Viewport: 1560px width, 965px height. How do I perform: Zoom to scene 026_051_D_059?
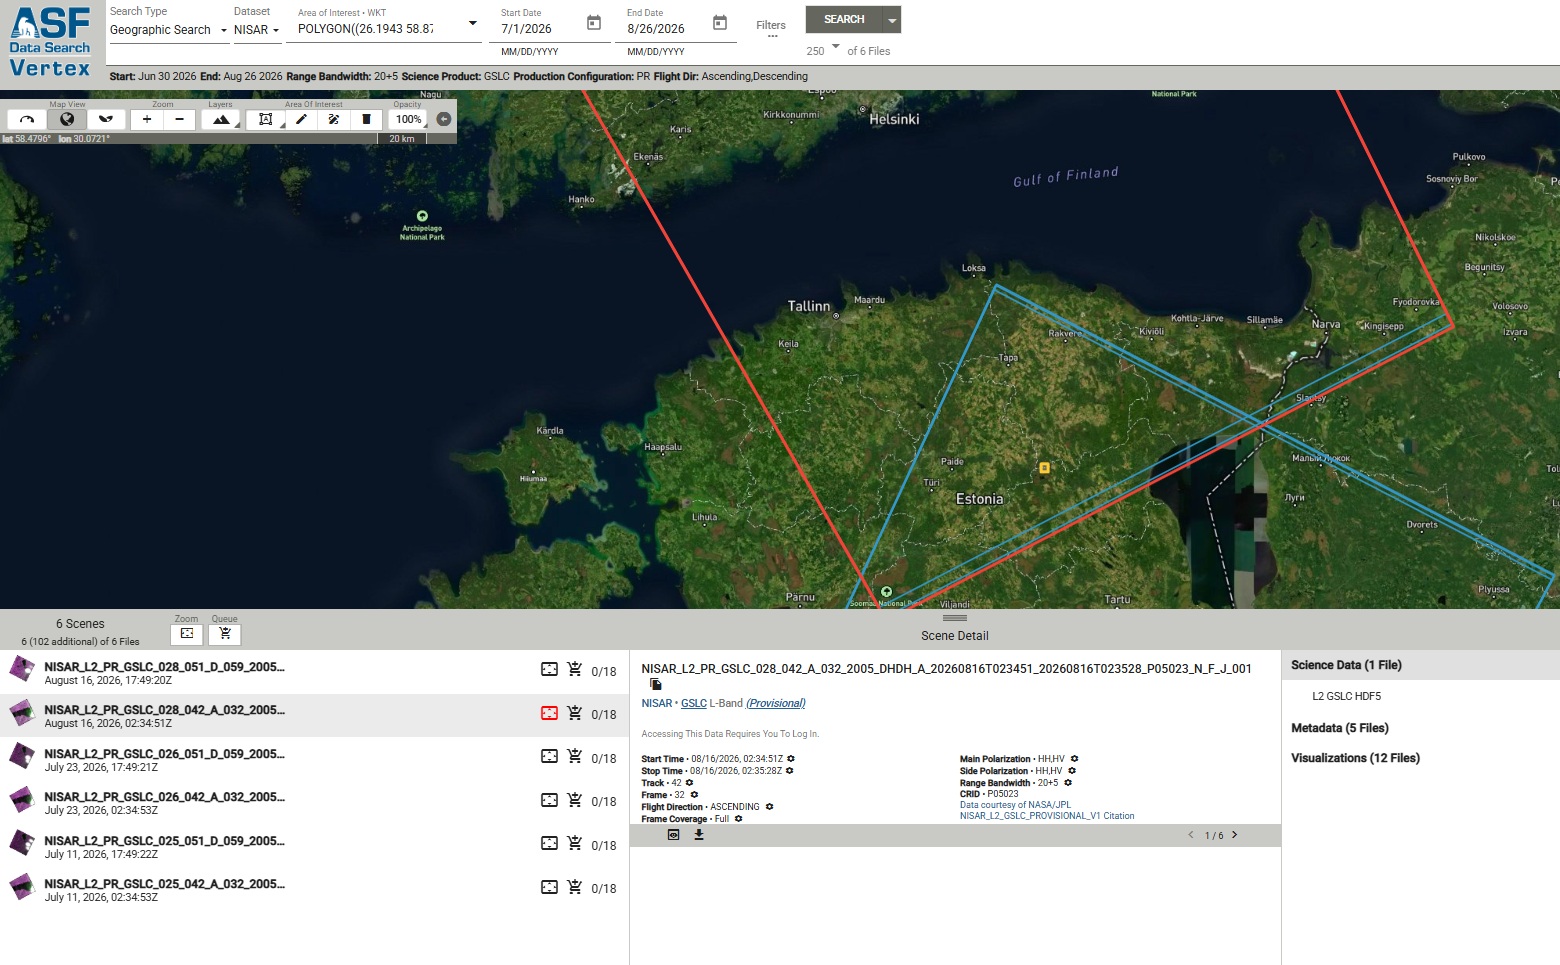[x=549, y=757]
